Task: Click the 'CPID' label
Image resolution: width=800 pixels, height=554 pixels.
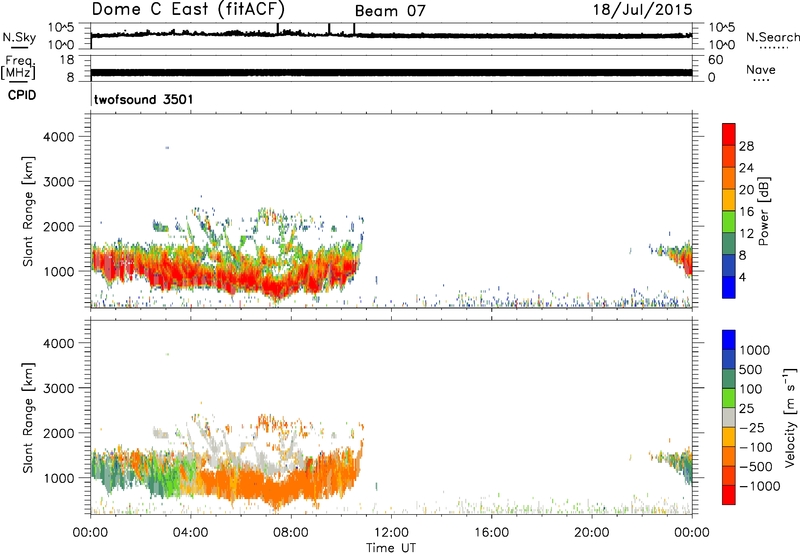Action: tap(21, 95)
